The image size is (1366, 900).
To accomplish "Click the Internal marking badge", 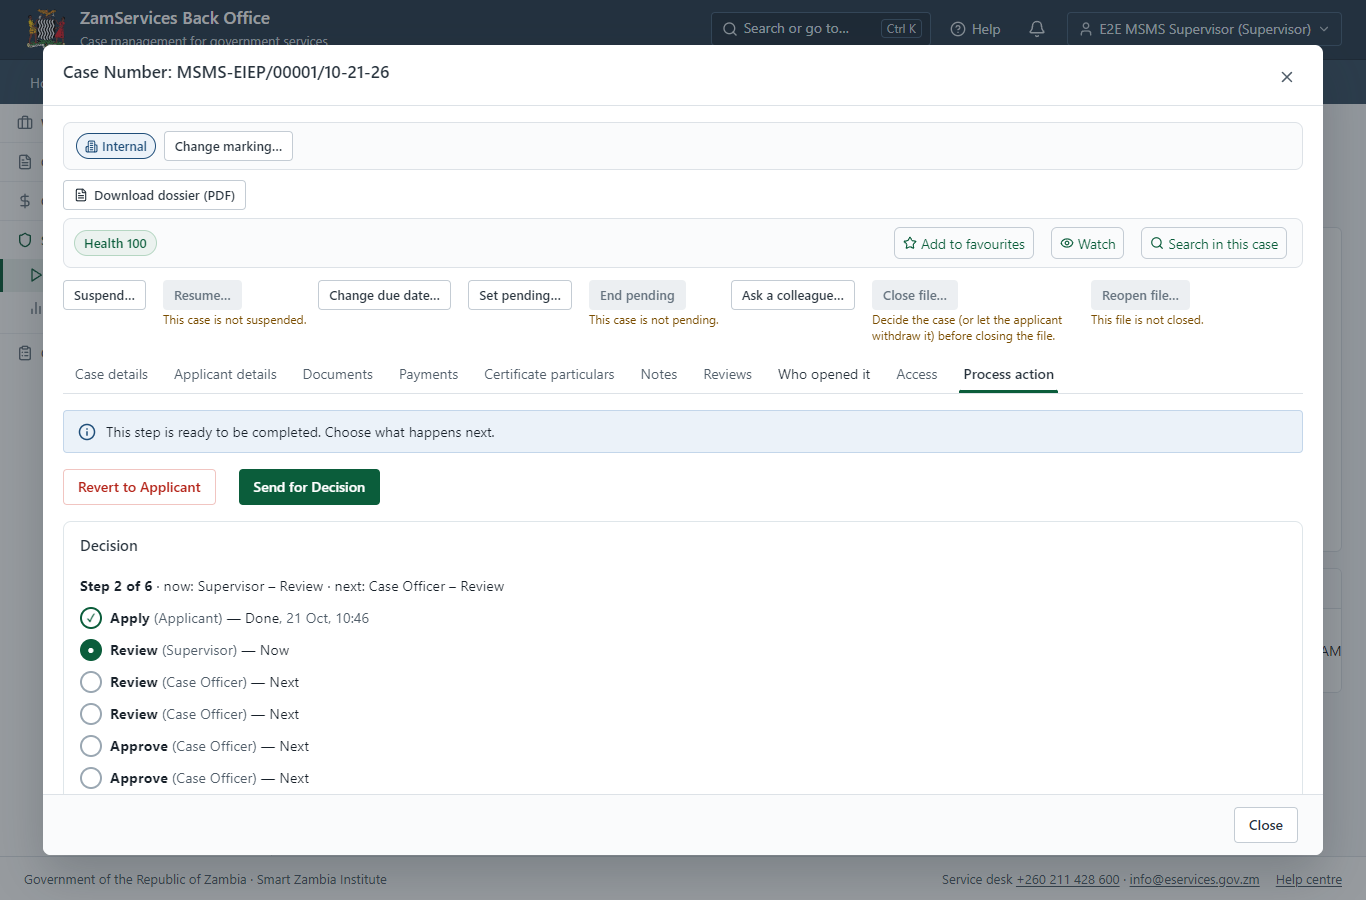I will click(x=116, y=146).
